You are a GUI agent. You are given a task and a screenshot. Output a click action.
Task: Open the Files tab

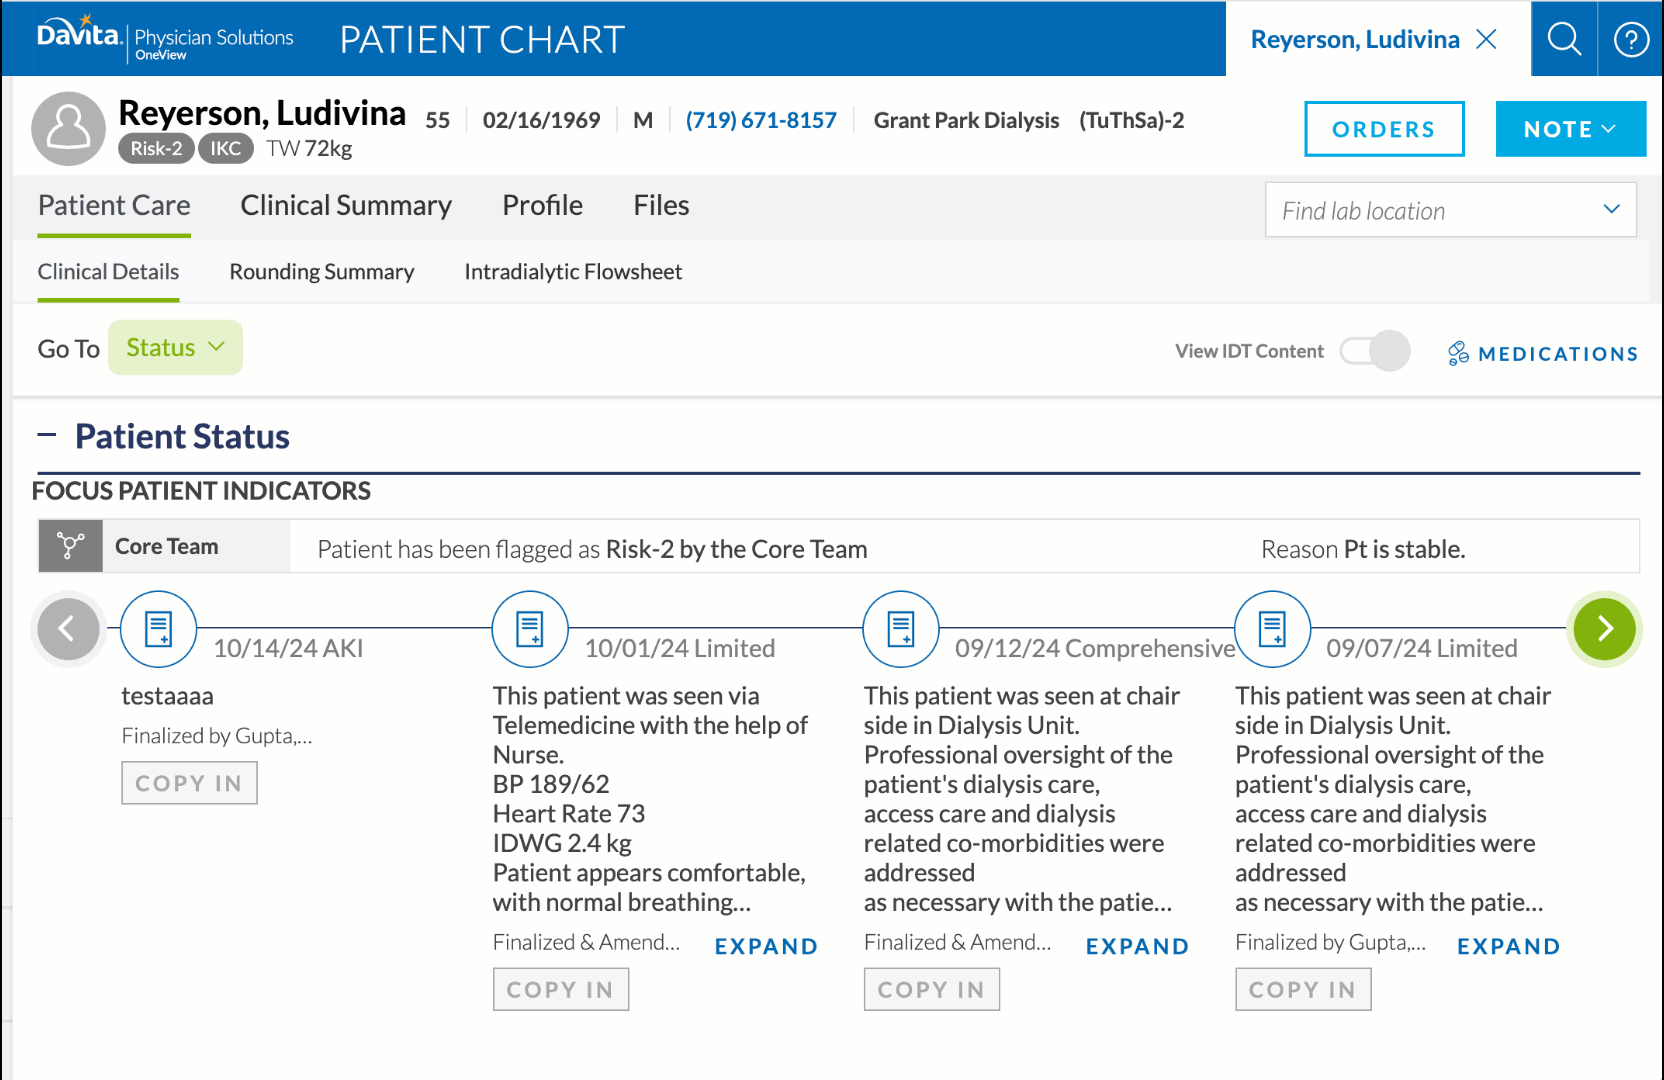[x=661, y=205]
